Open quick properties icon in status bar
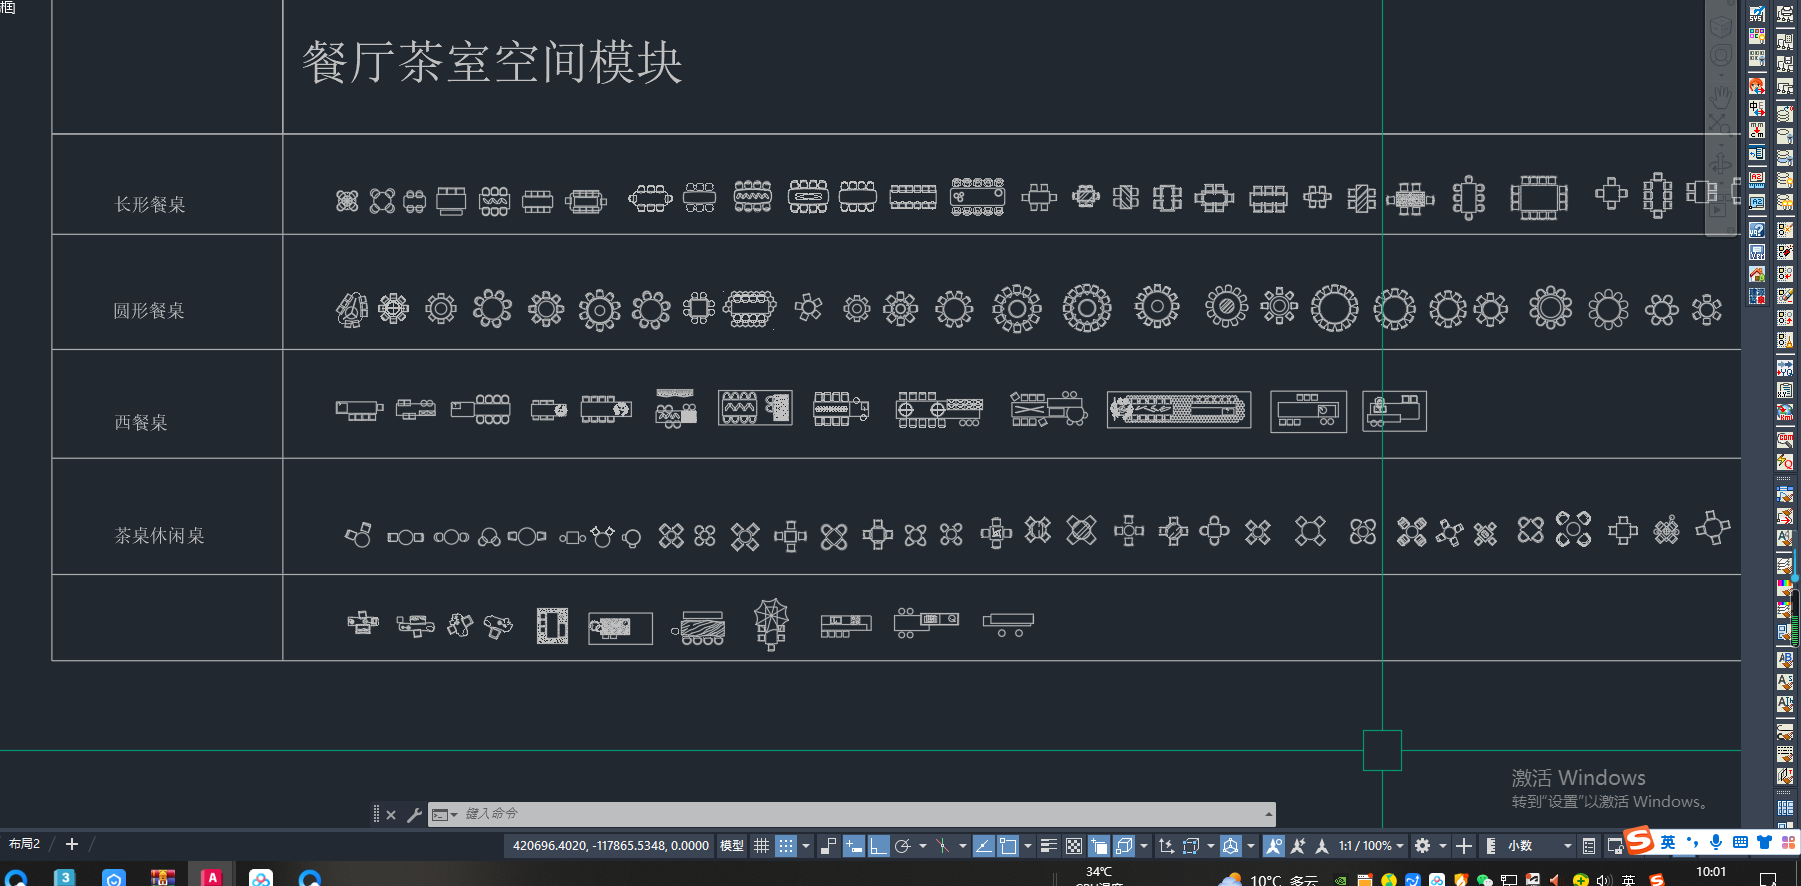1801x886 pixels. (x=1589, y=846)
